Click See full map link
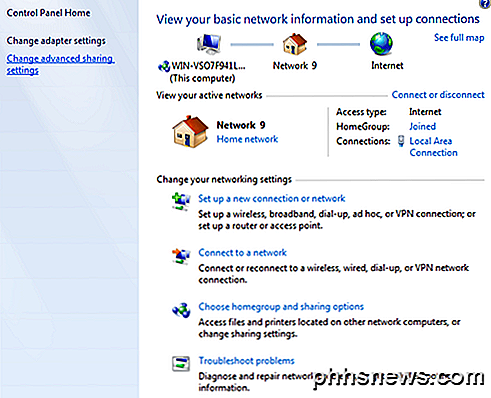Screen dimensions: 491x398 (x=459, y=38)
